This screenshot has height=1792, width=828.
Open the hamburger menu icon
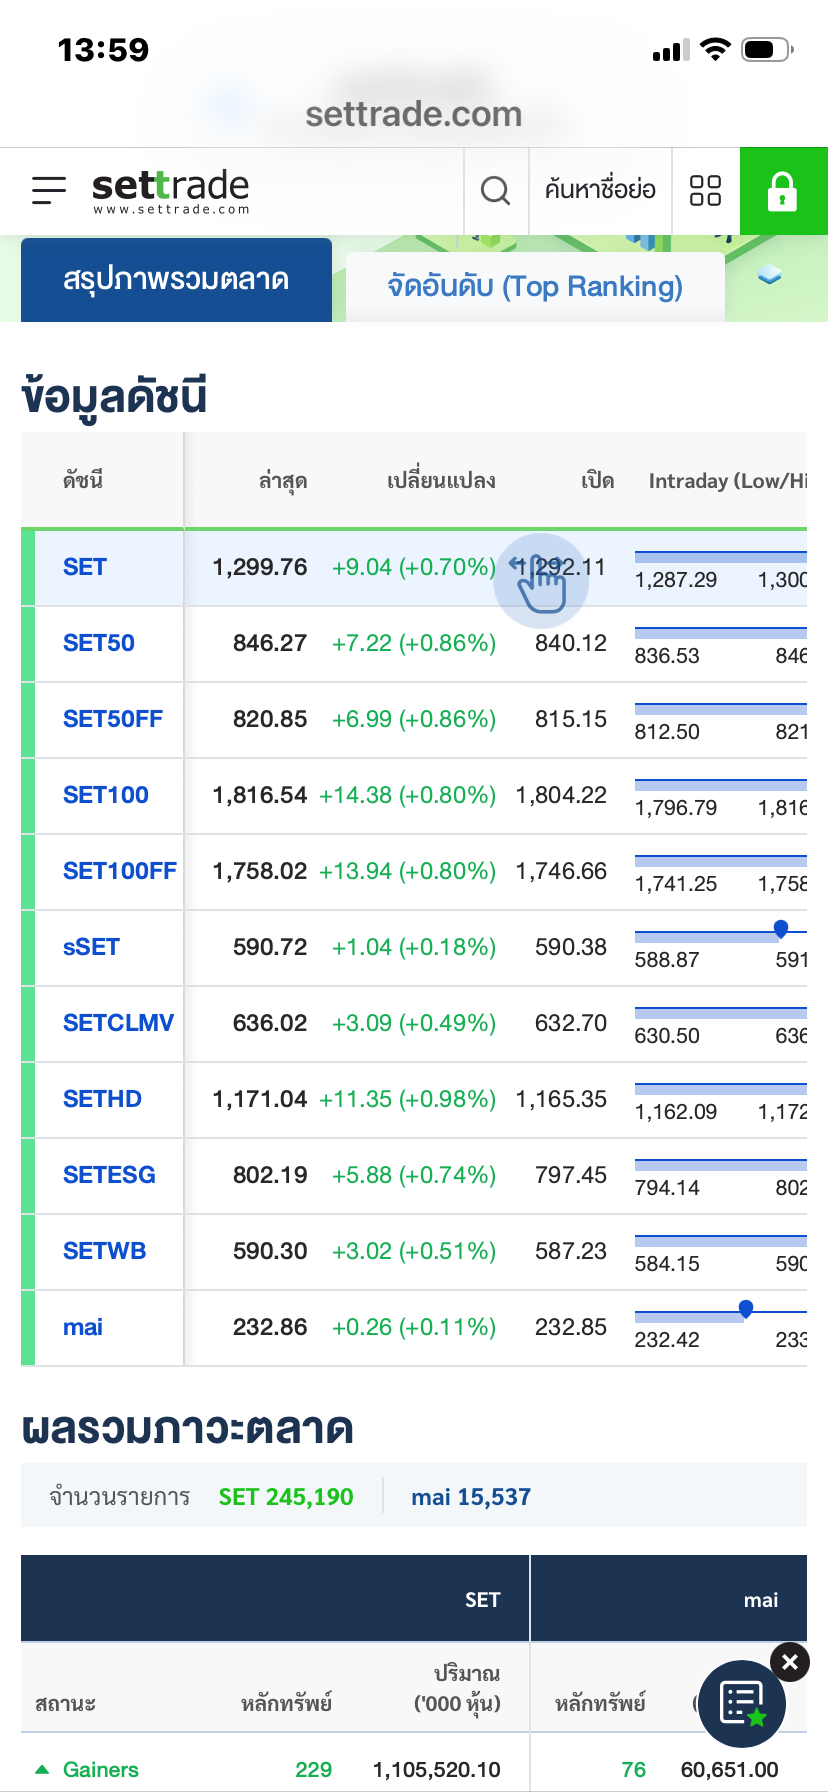pos(49,190)
